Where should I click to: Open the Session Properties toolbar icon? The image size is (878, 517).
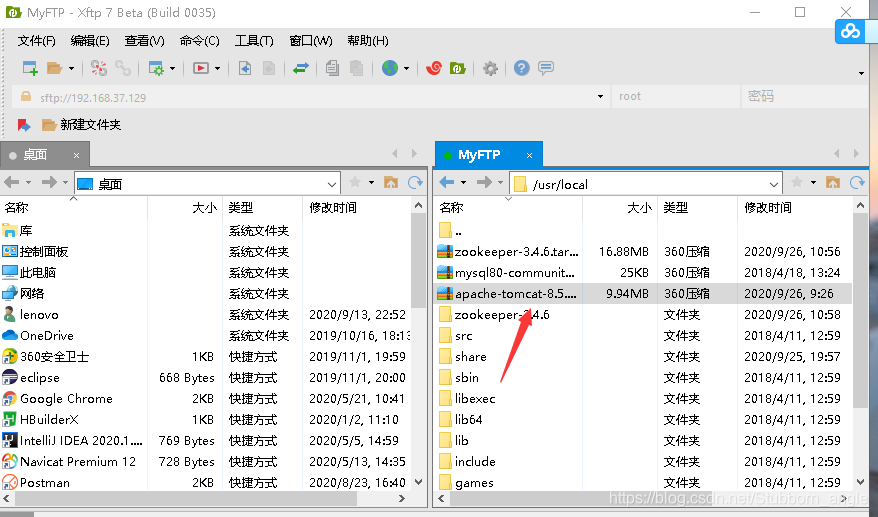(x=156, y=68)
